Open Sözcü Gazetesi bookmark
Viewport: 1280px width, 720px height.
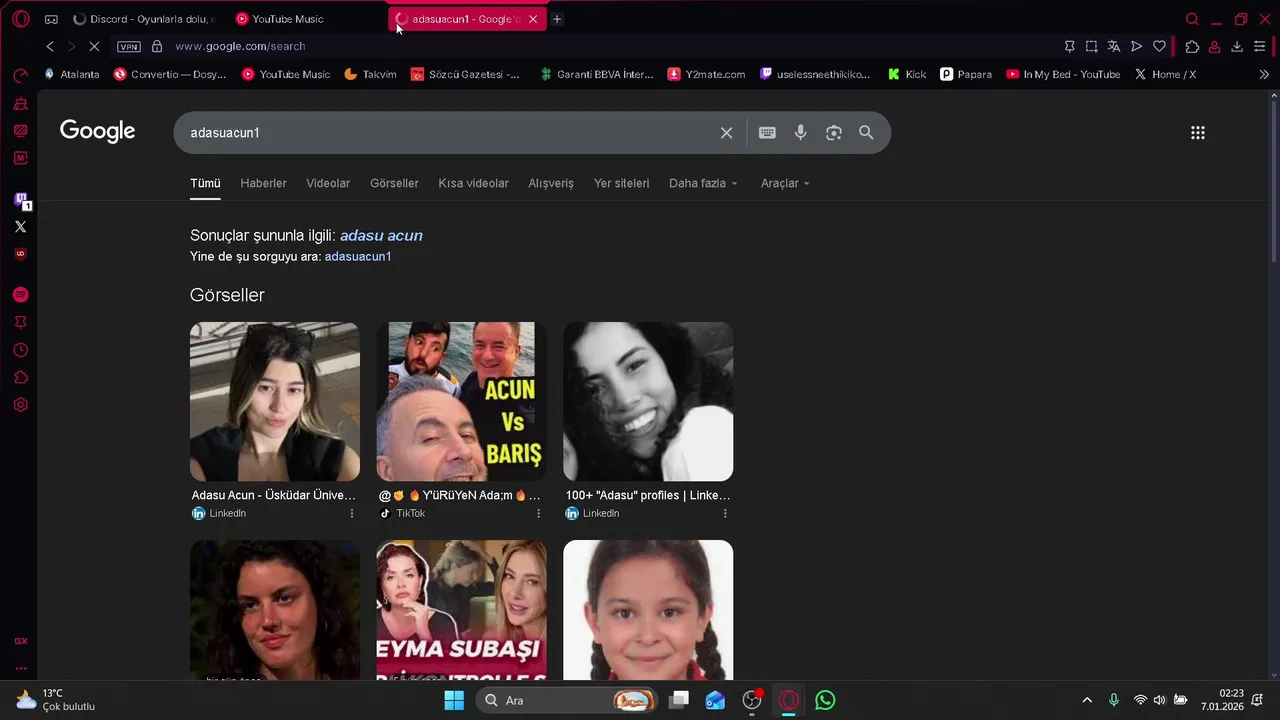tap(465, 74)
